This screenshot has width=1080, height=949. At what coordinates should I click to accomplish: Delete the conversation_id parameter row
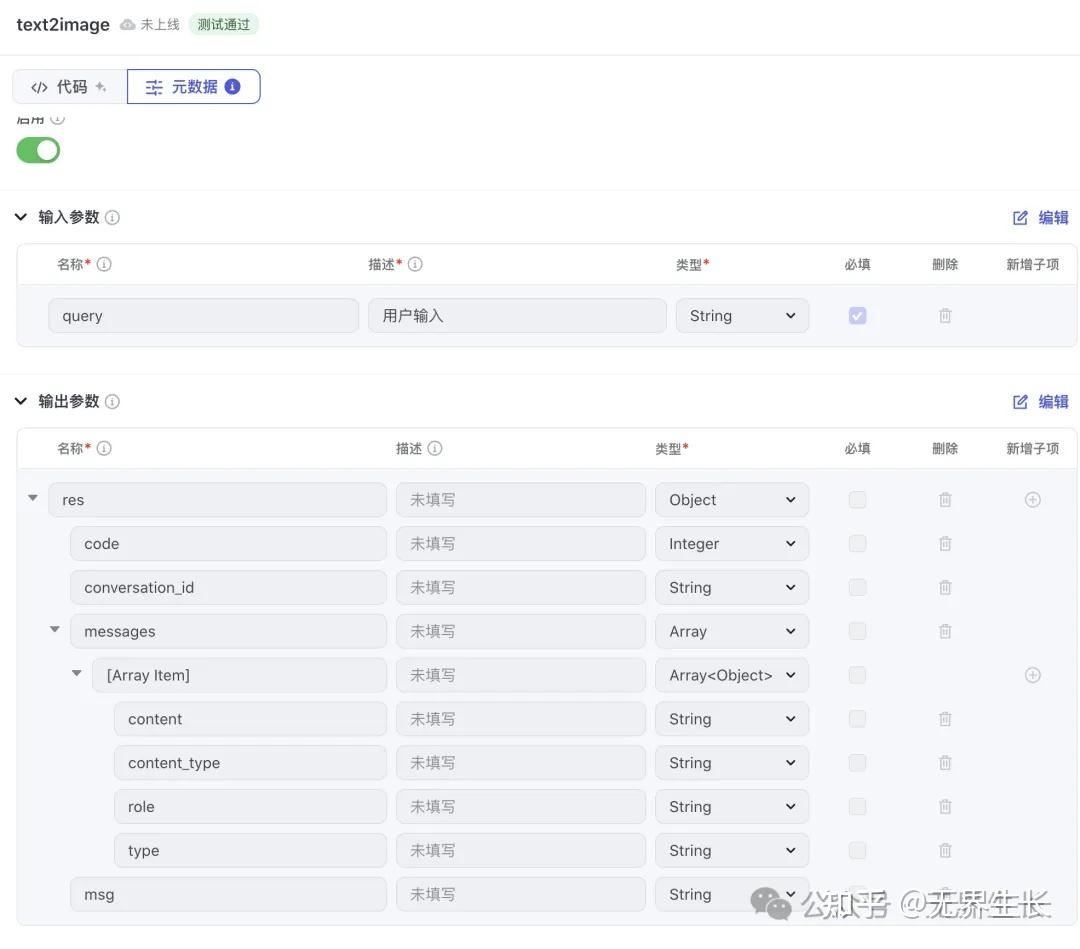(x=945, y=587)
